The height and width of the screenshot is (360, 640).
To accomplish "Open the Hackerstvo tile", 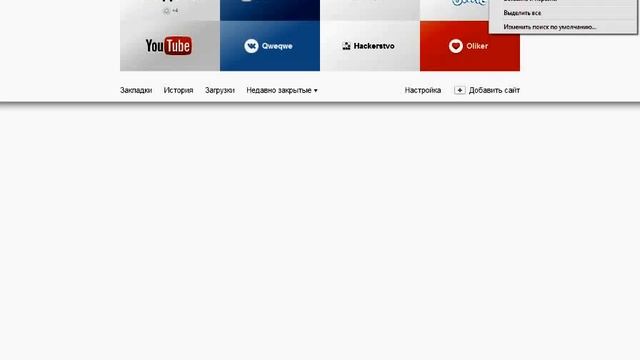I will click(x=370, y=46).
